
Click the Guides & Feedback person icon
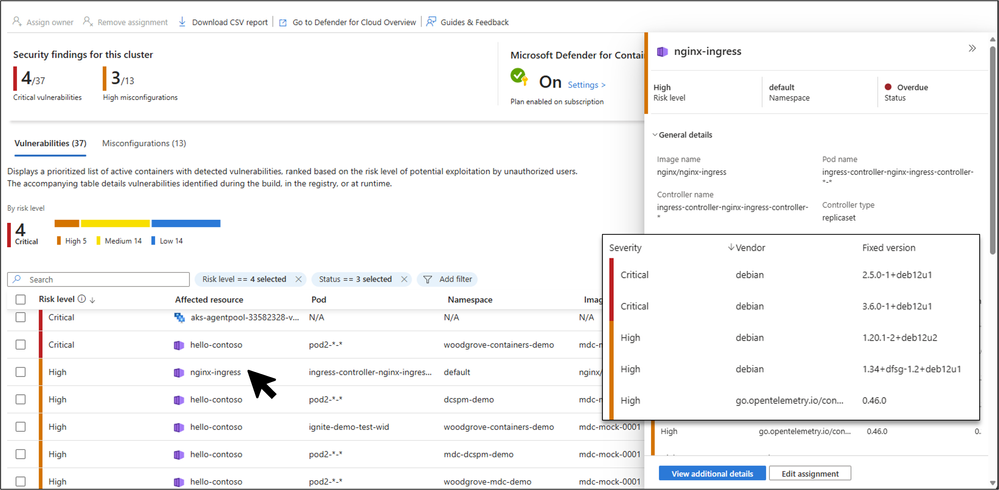click(431, 22)
